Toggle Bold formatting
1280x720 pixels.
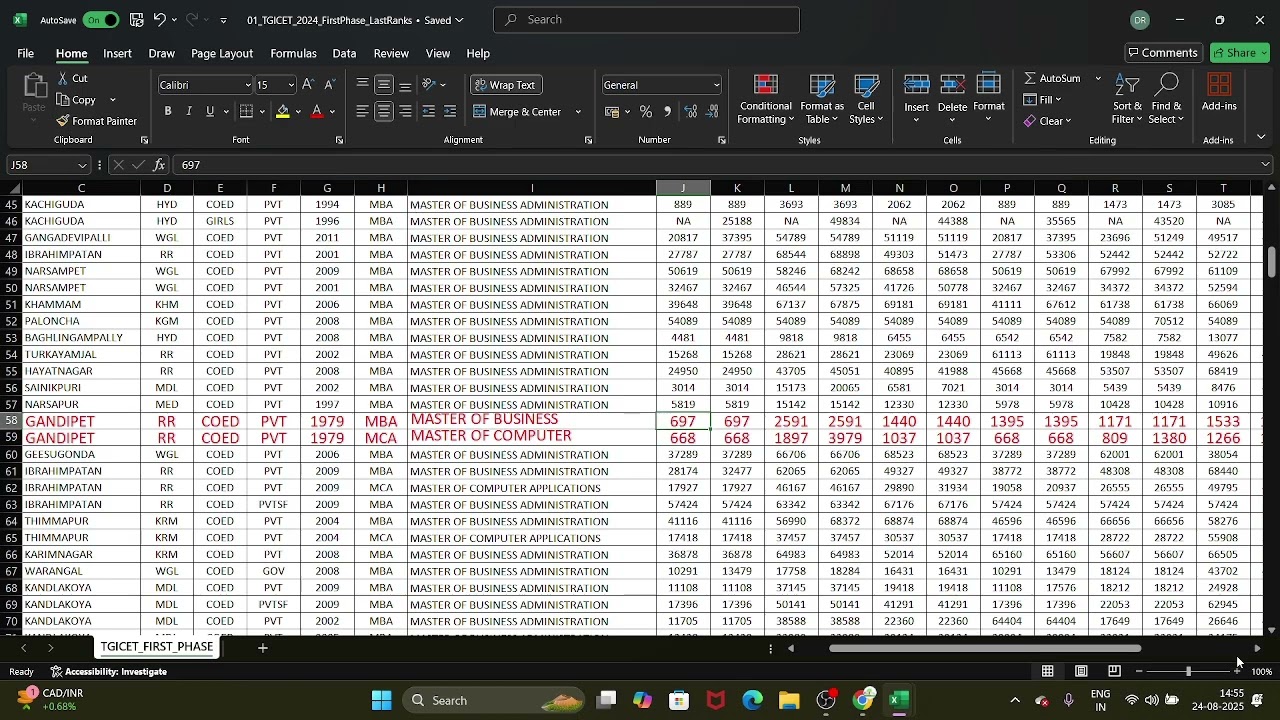pos(168,111)
